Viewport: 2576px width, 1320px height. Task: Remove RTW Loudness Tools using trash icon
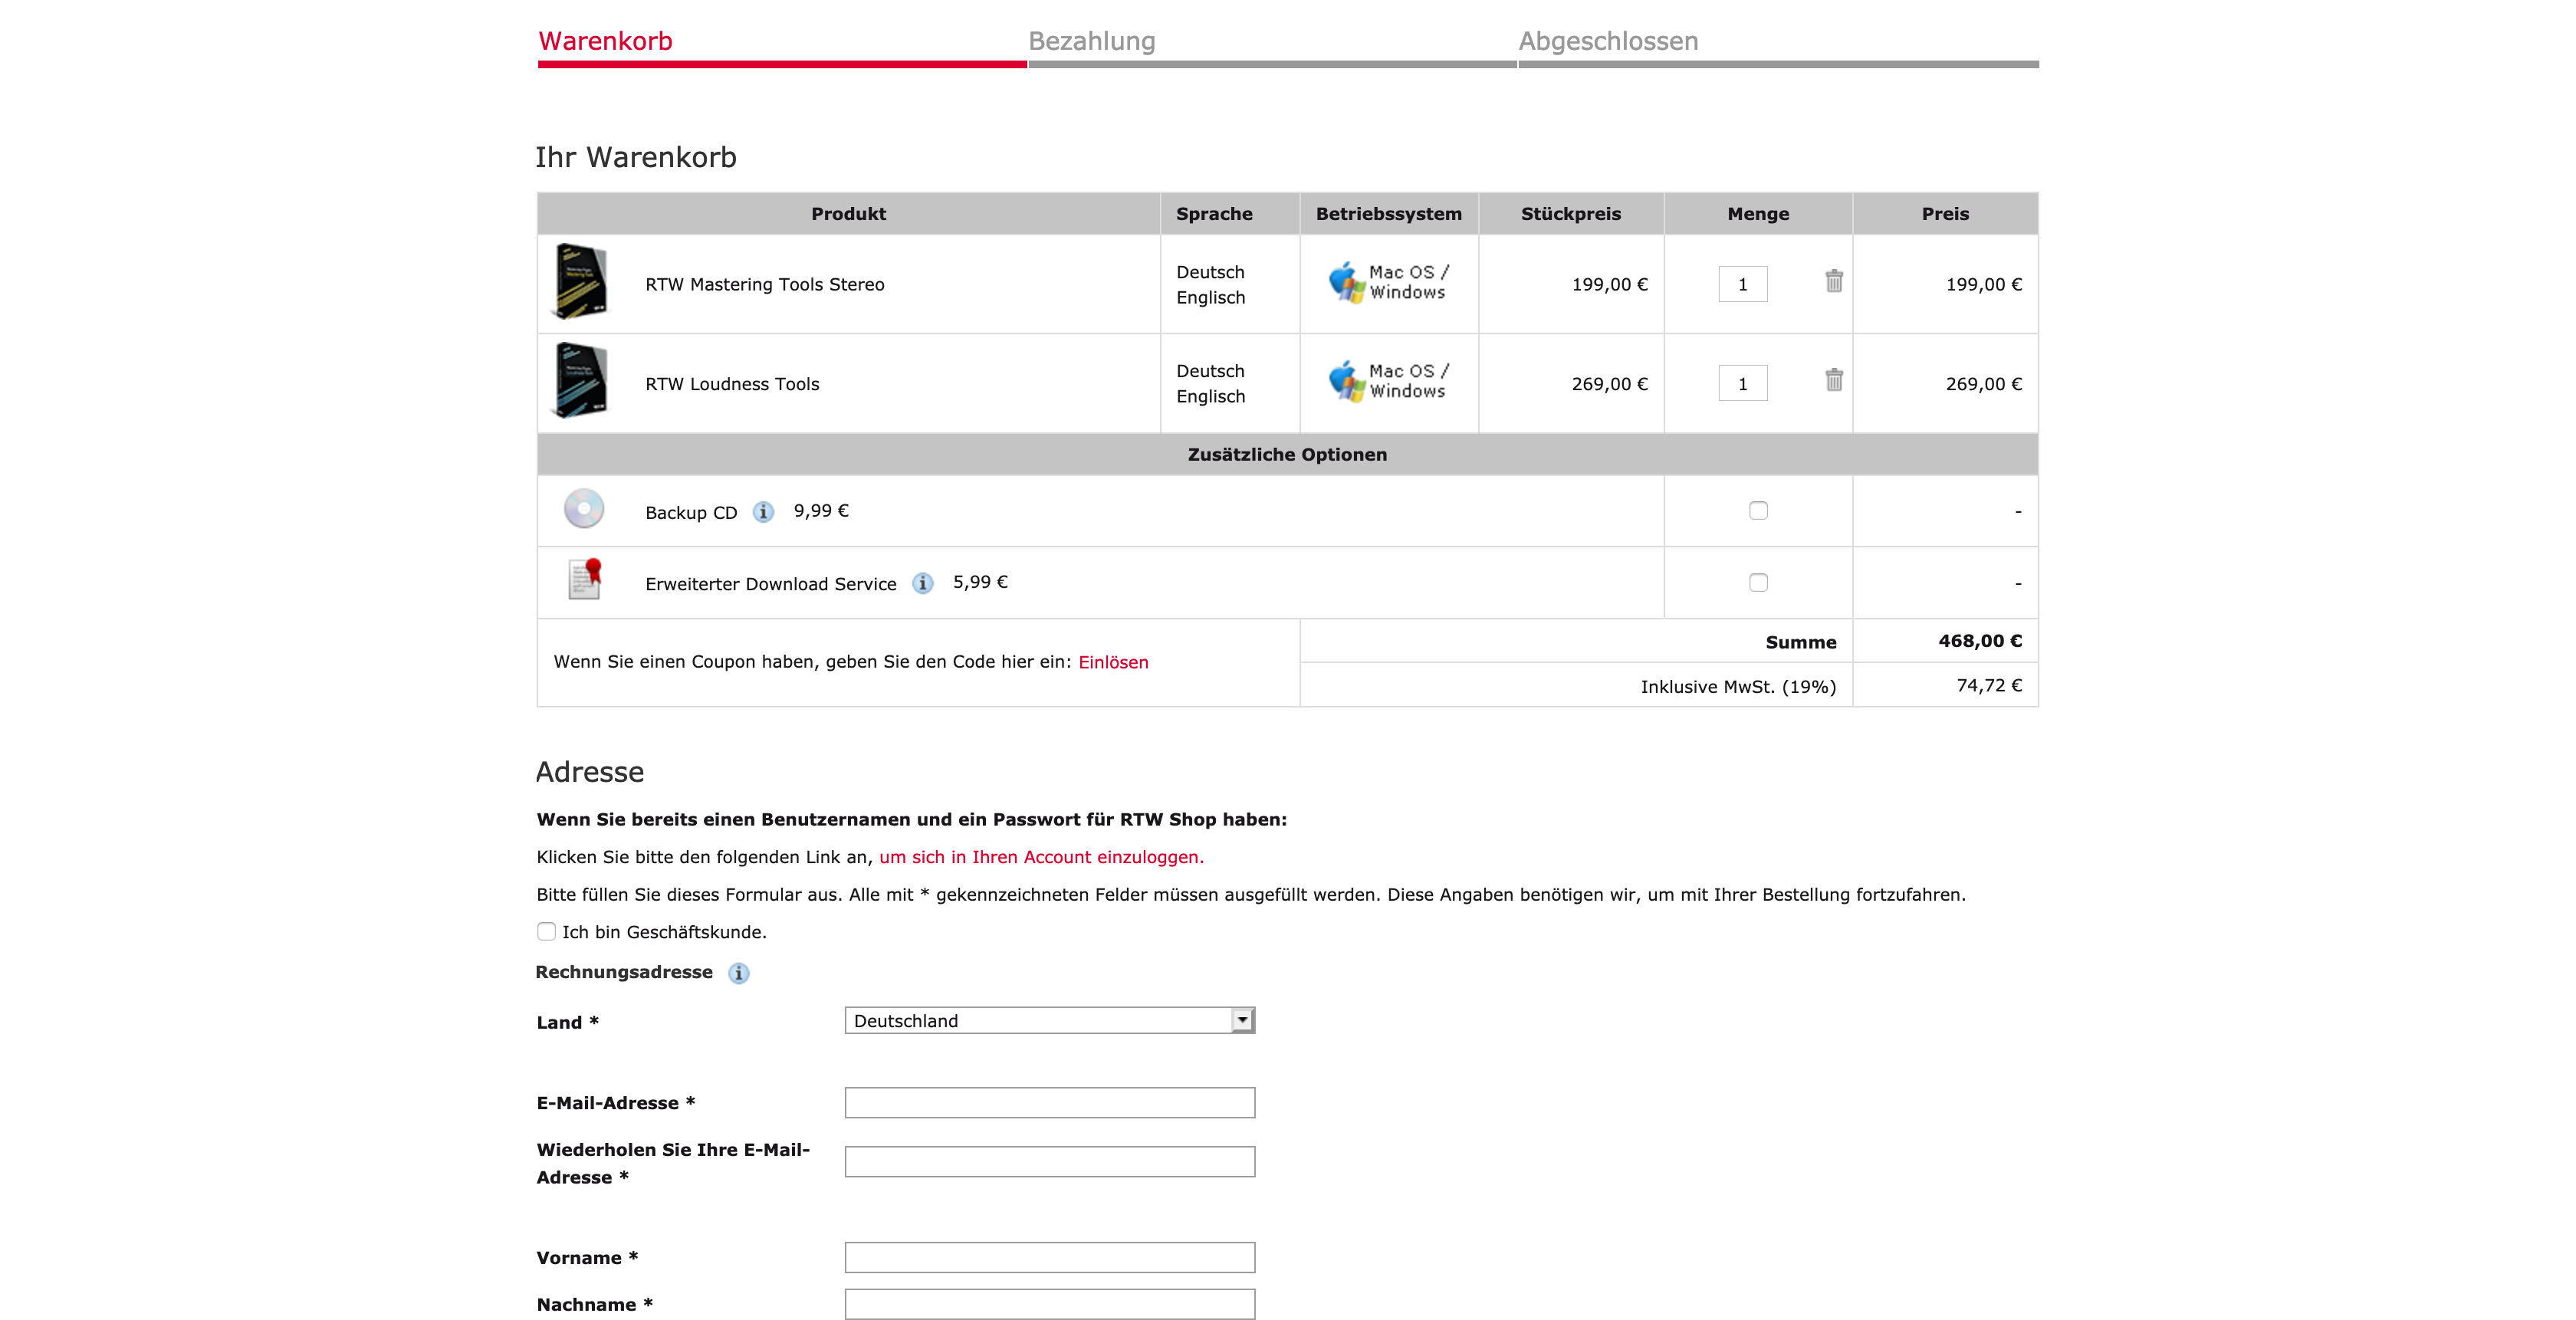[x=1833, y=380]
